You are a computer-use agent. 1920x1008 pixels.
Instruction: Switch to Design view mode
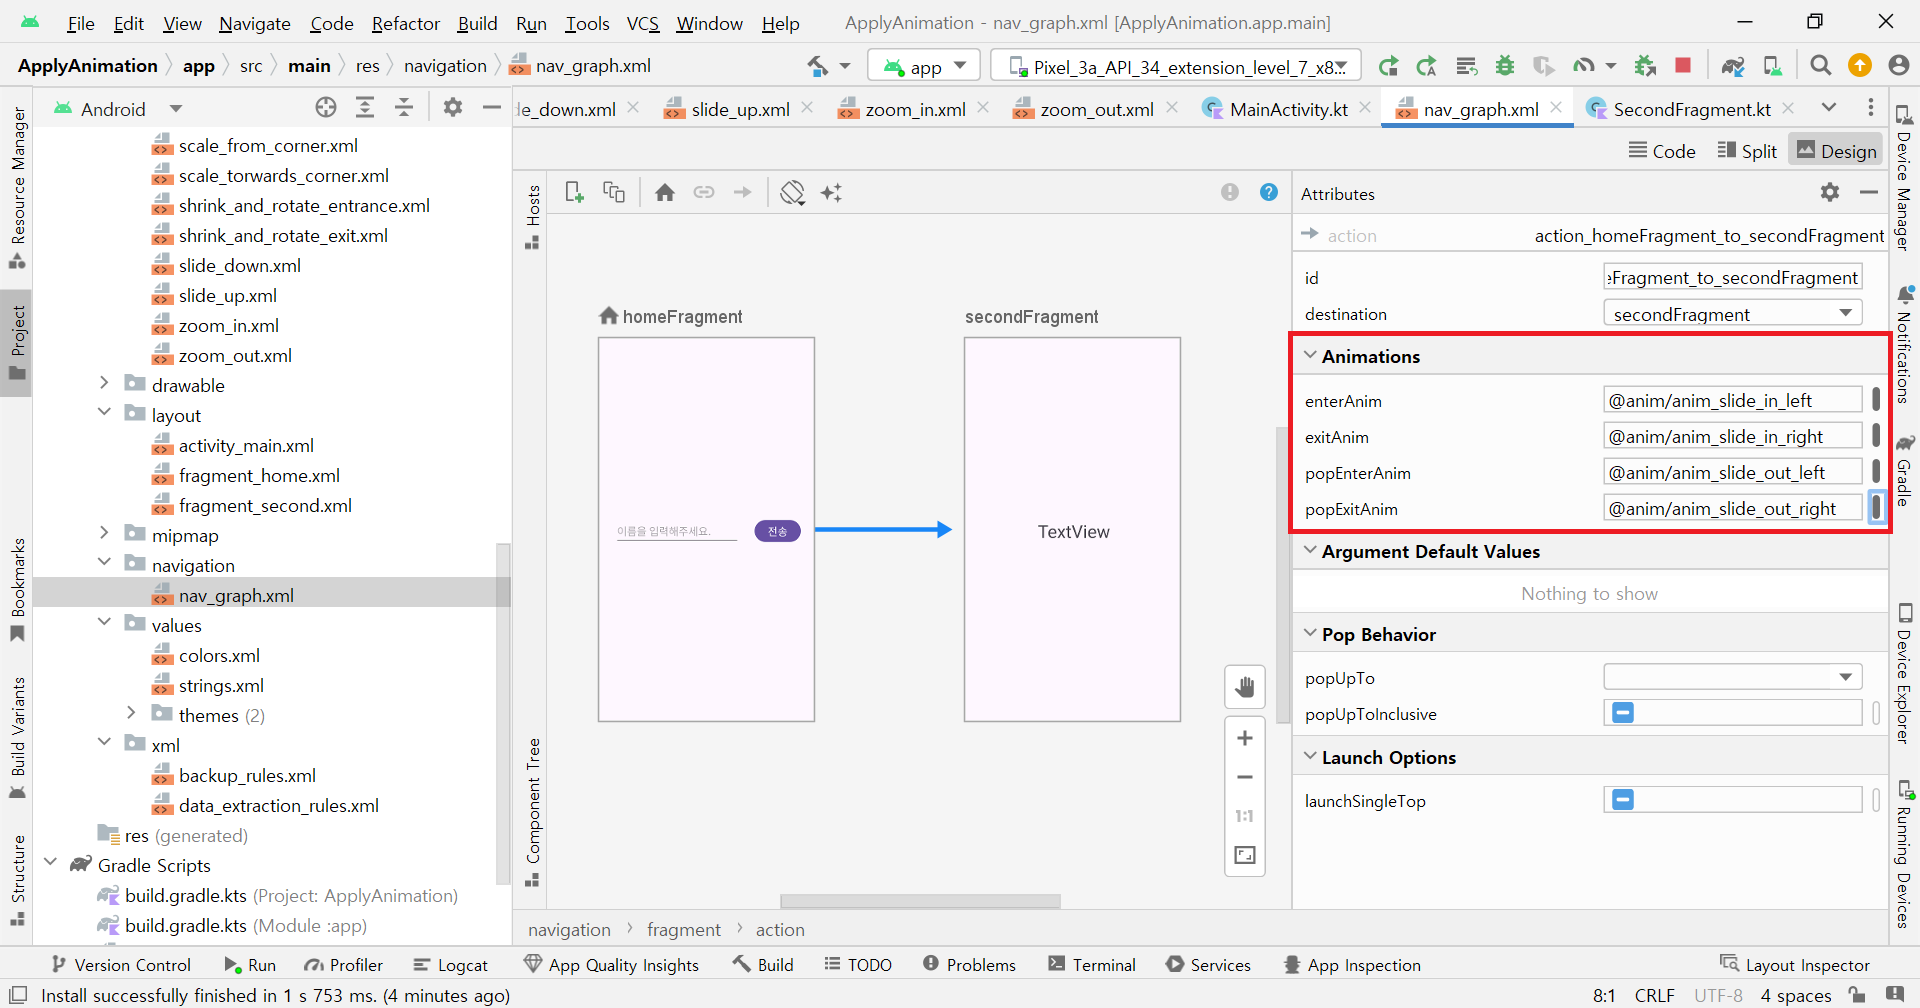[1837, 151]
